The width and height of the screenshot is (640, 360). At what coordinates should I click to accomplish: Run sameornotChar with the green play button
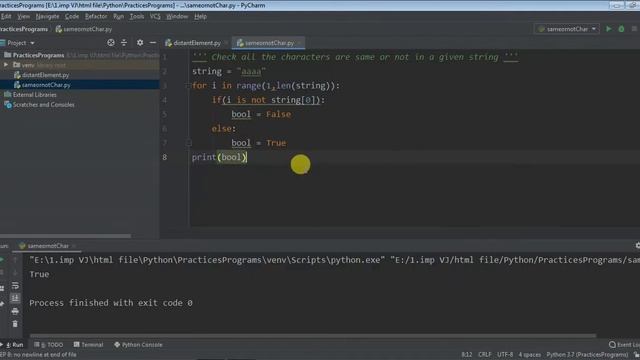click(x=609, y=29)
